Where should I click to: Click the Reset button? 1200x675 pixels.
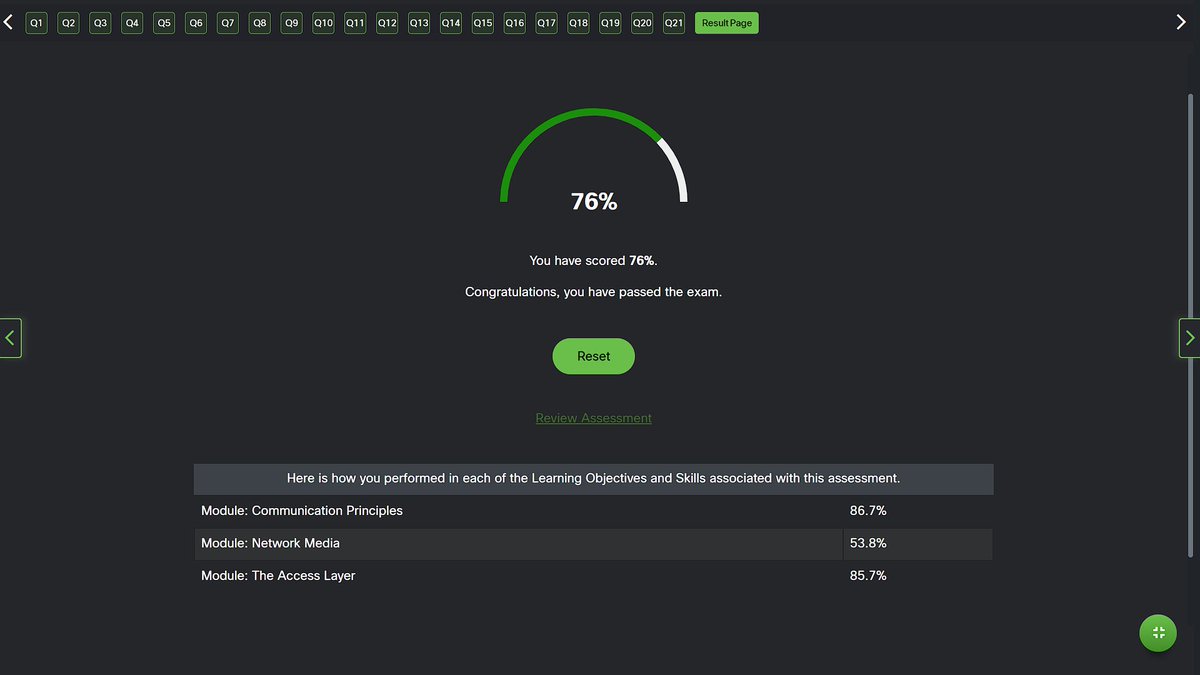click(x=593, y=356)
